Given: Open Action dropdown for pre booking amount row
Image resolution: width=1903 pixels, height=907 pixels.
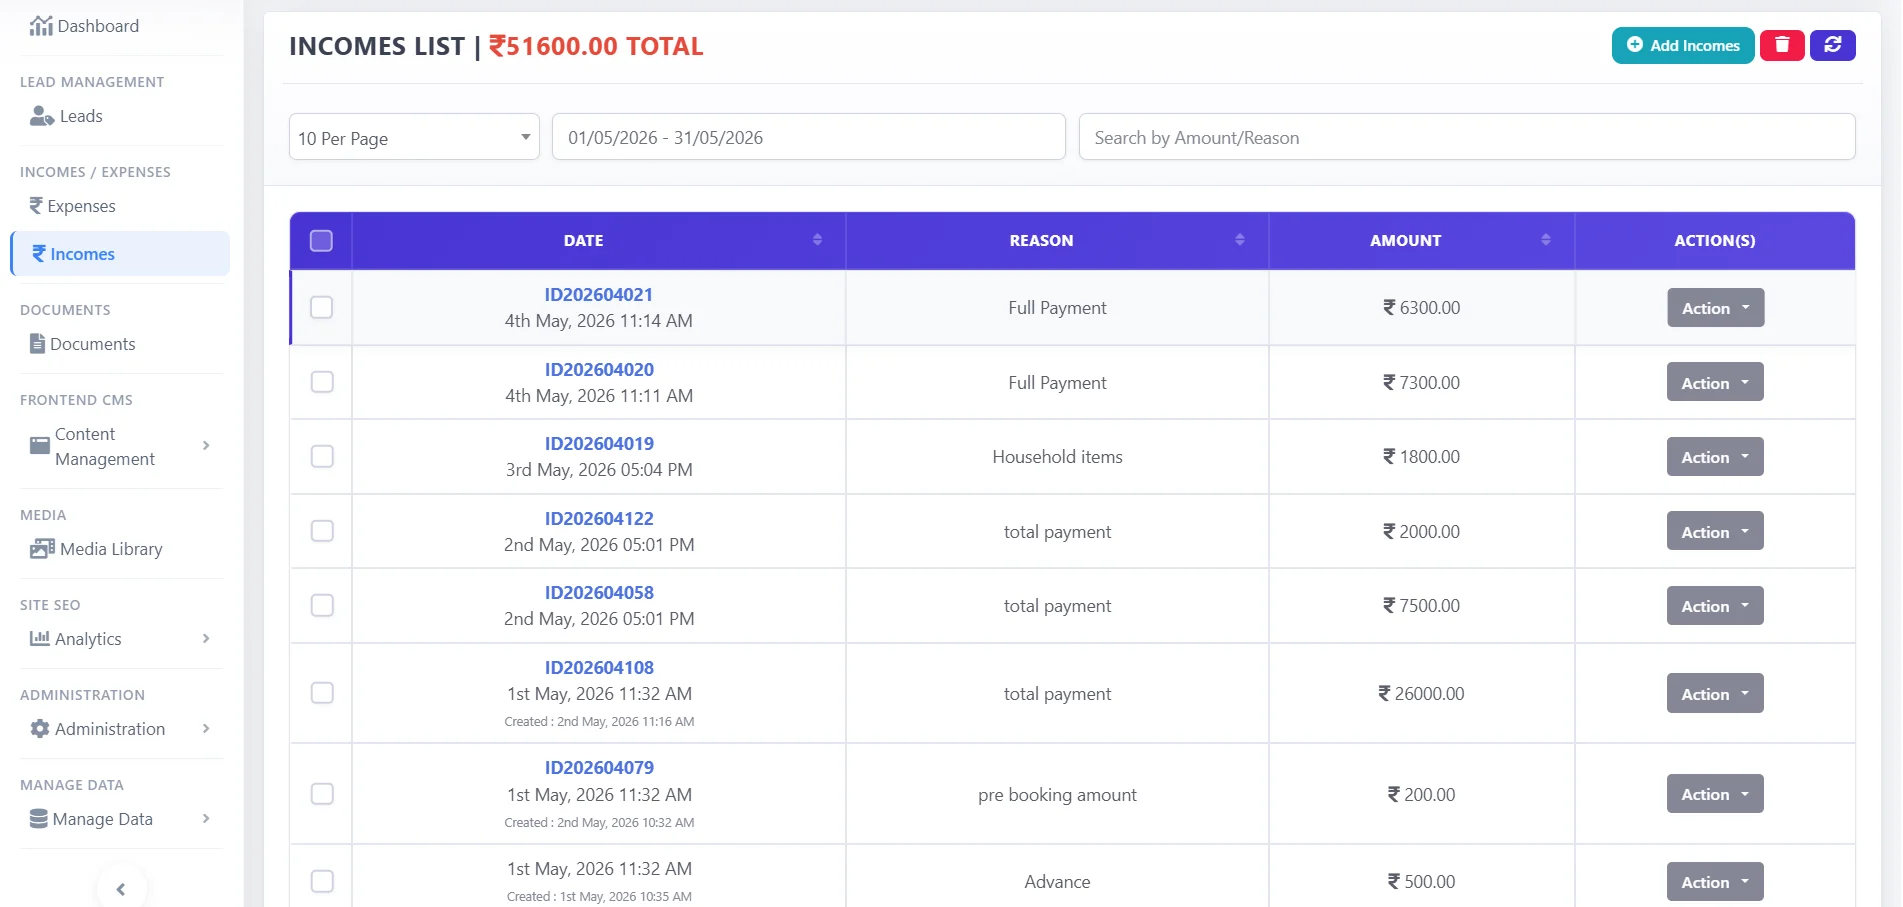Looking at the screenshot, I should click(x=1715, y=794).
